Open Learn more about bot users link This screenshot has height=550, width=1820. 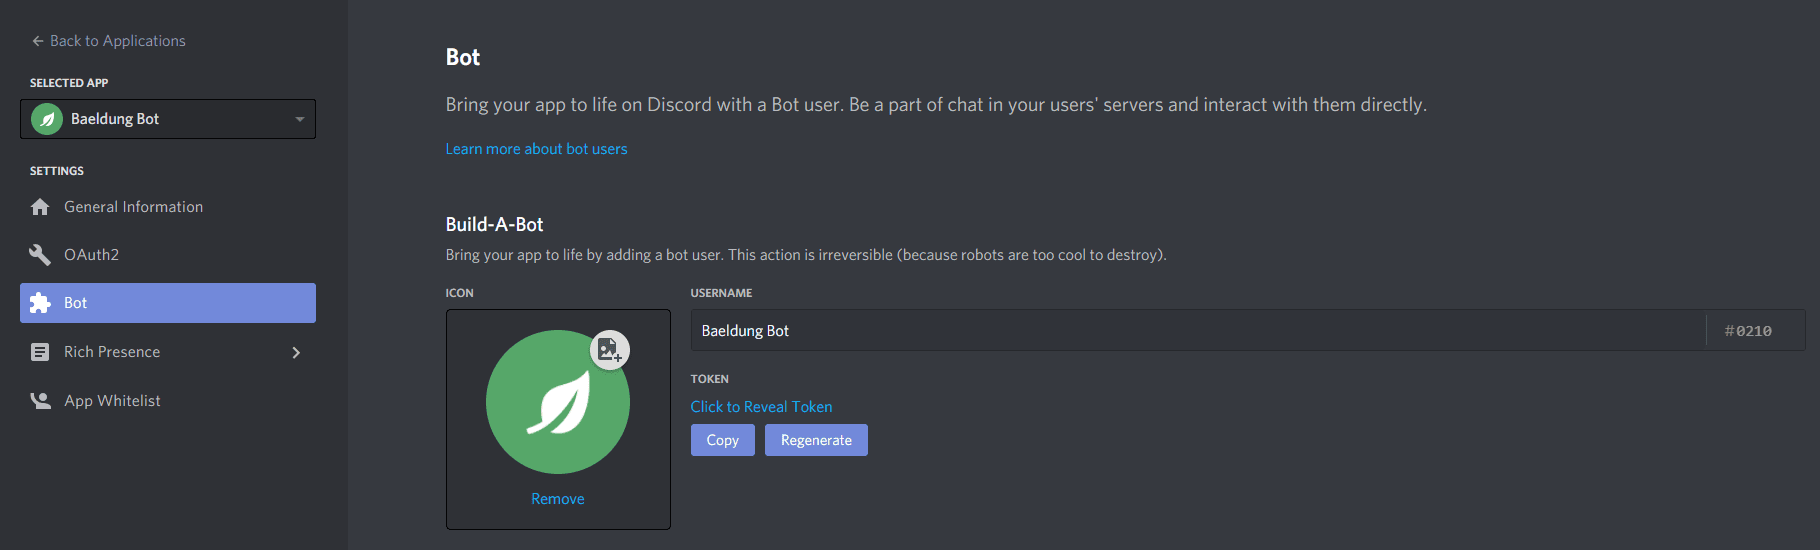click(536, 149)
